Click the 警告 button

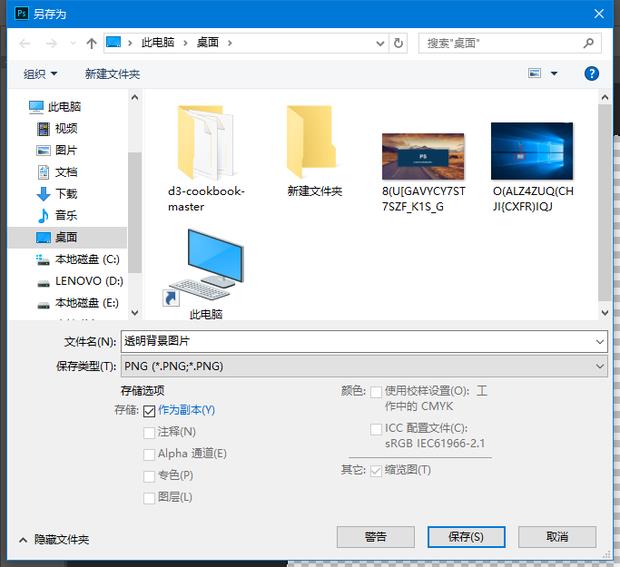[x=375, y=537]
